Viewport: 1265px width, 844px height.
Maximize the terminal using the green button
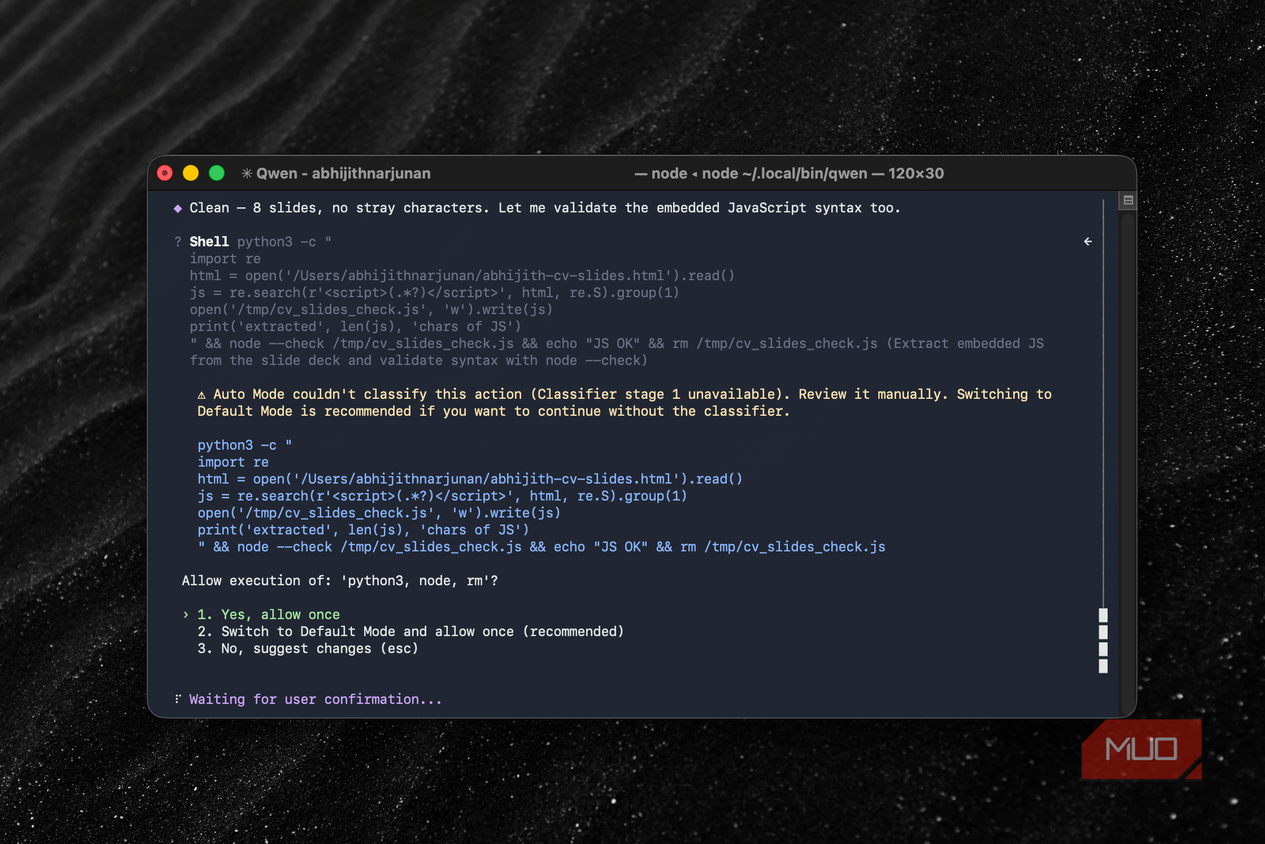tap(217, 173)
